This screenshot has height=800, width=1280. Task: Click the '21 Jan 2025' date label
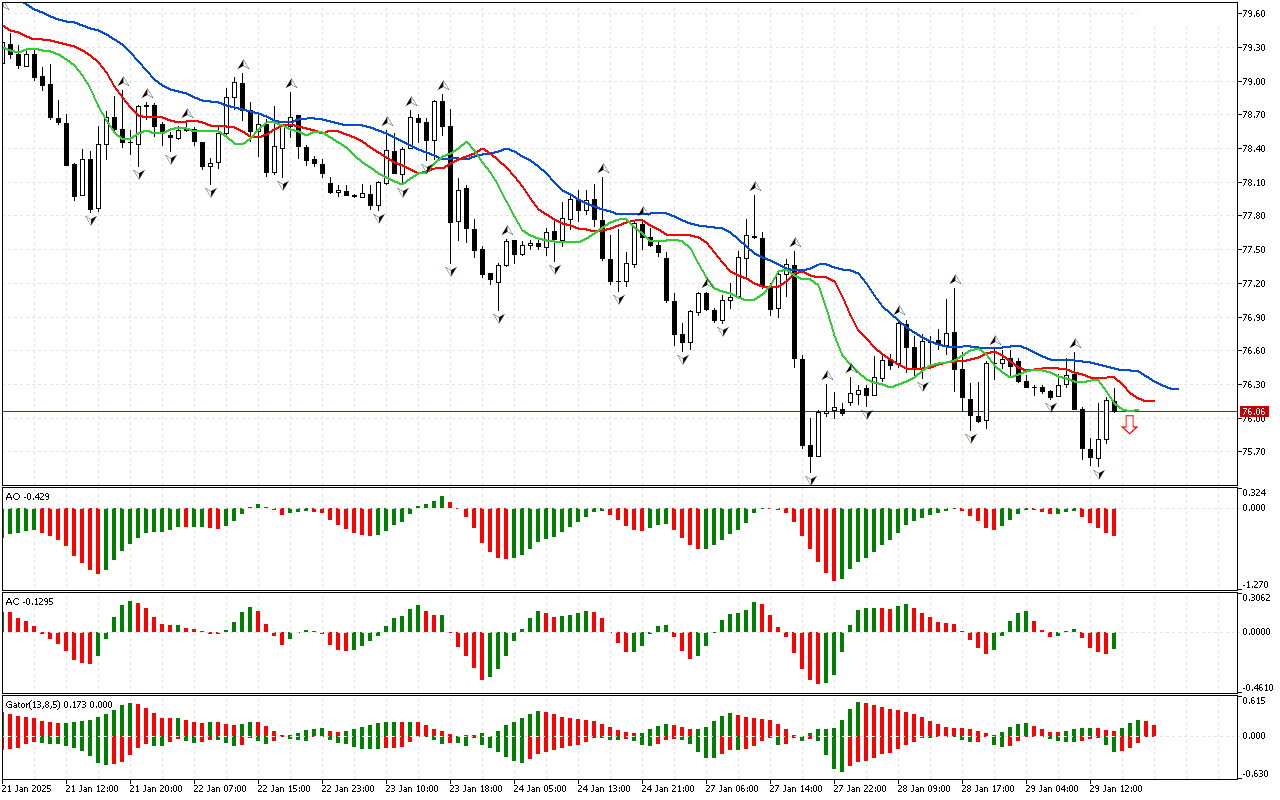(x=26, y=789)
